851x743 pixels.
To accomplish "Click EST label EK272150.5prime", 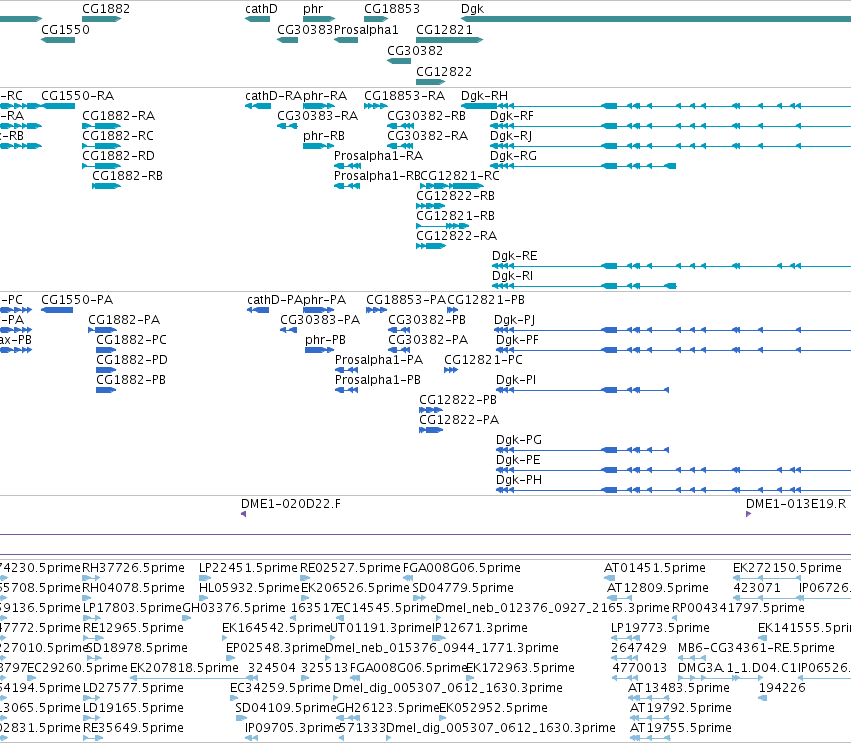I will click(x=788, y=568).
